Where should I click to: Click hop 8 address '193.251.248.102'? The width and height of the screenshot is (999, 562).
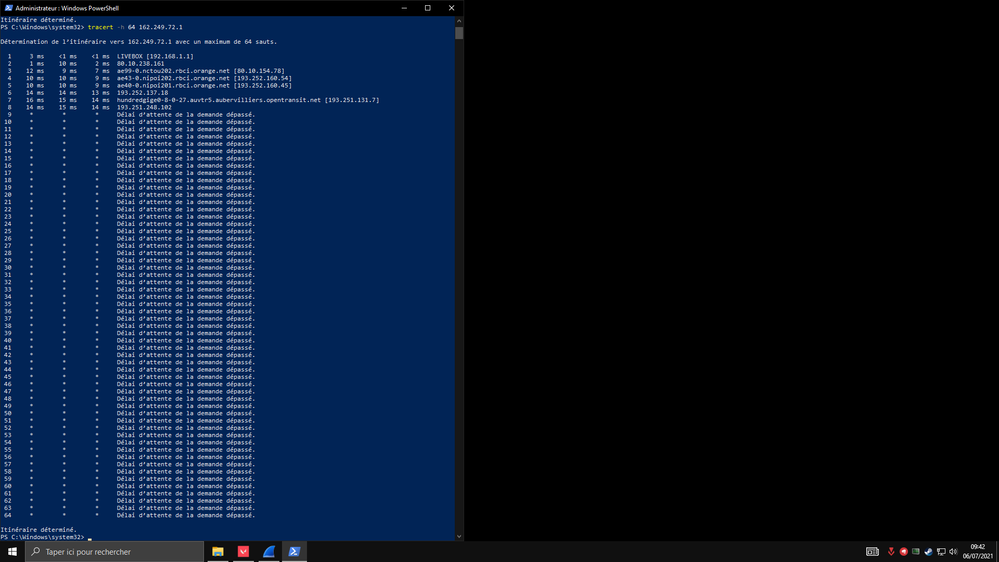(x=144, y=108)
